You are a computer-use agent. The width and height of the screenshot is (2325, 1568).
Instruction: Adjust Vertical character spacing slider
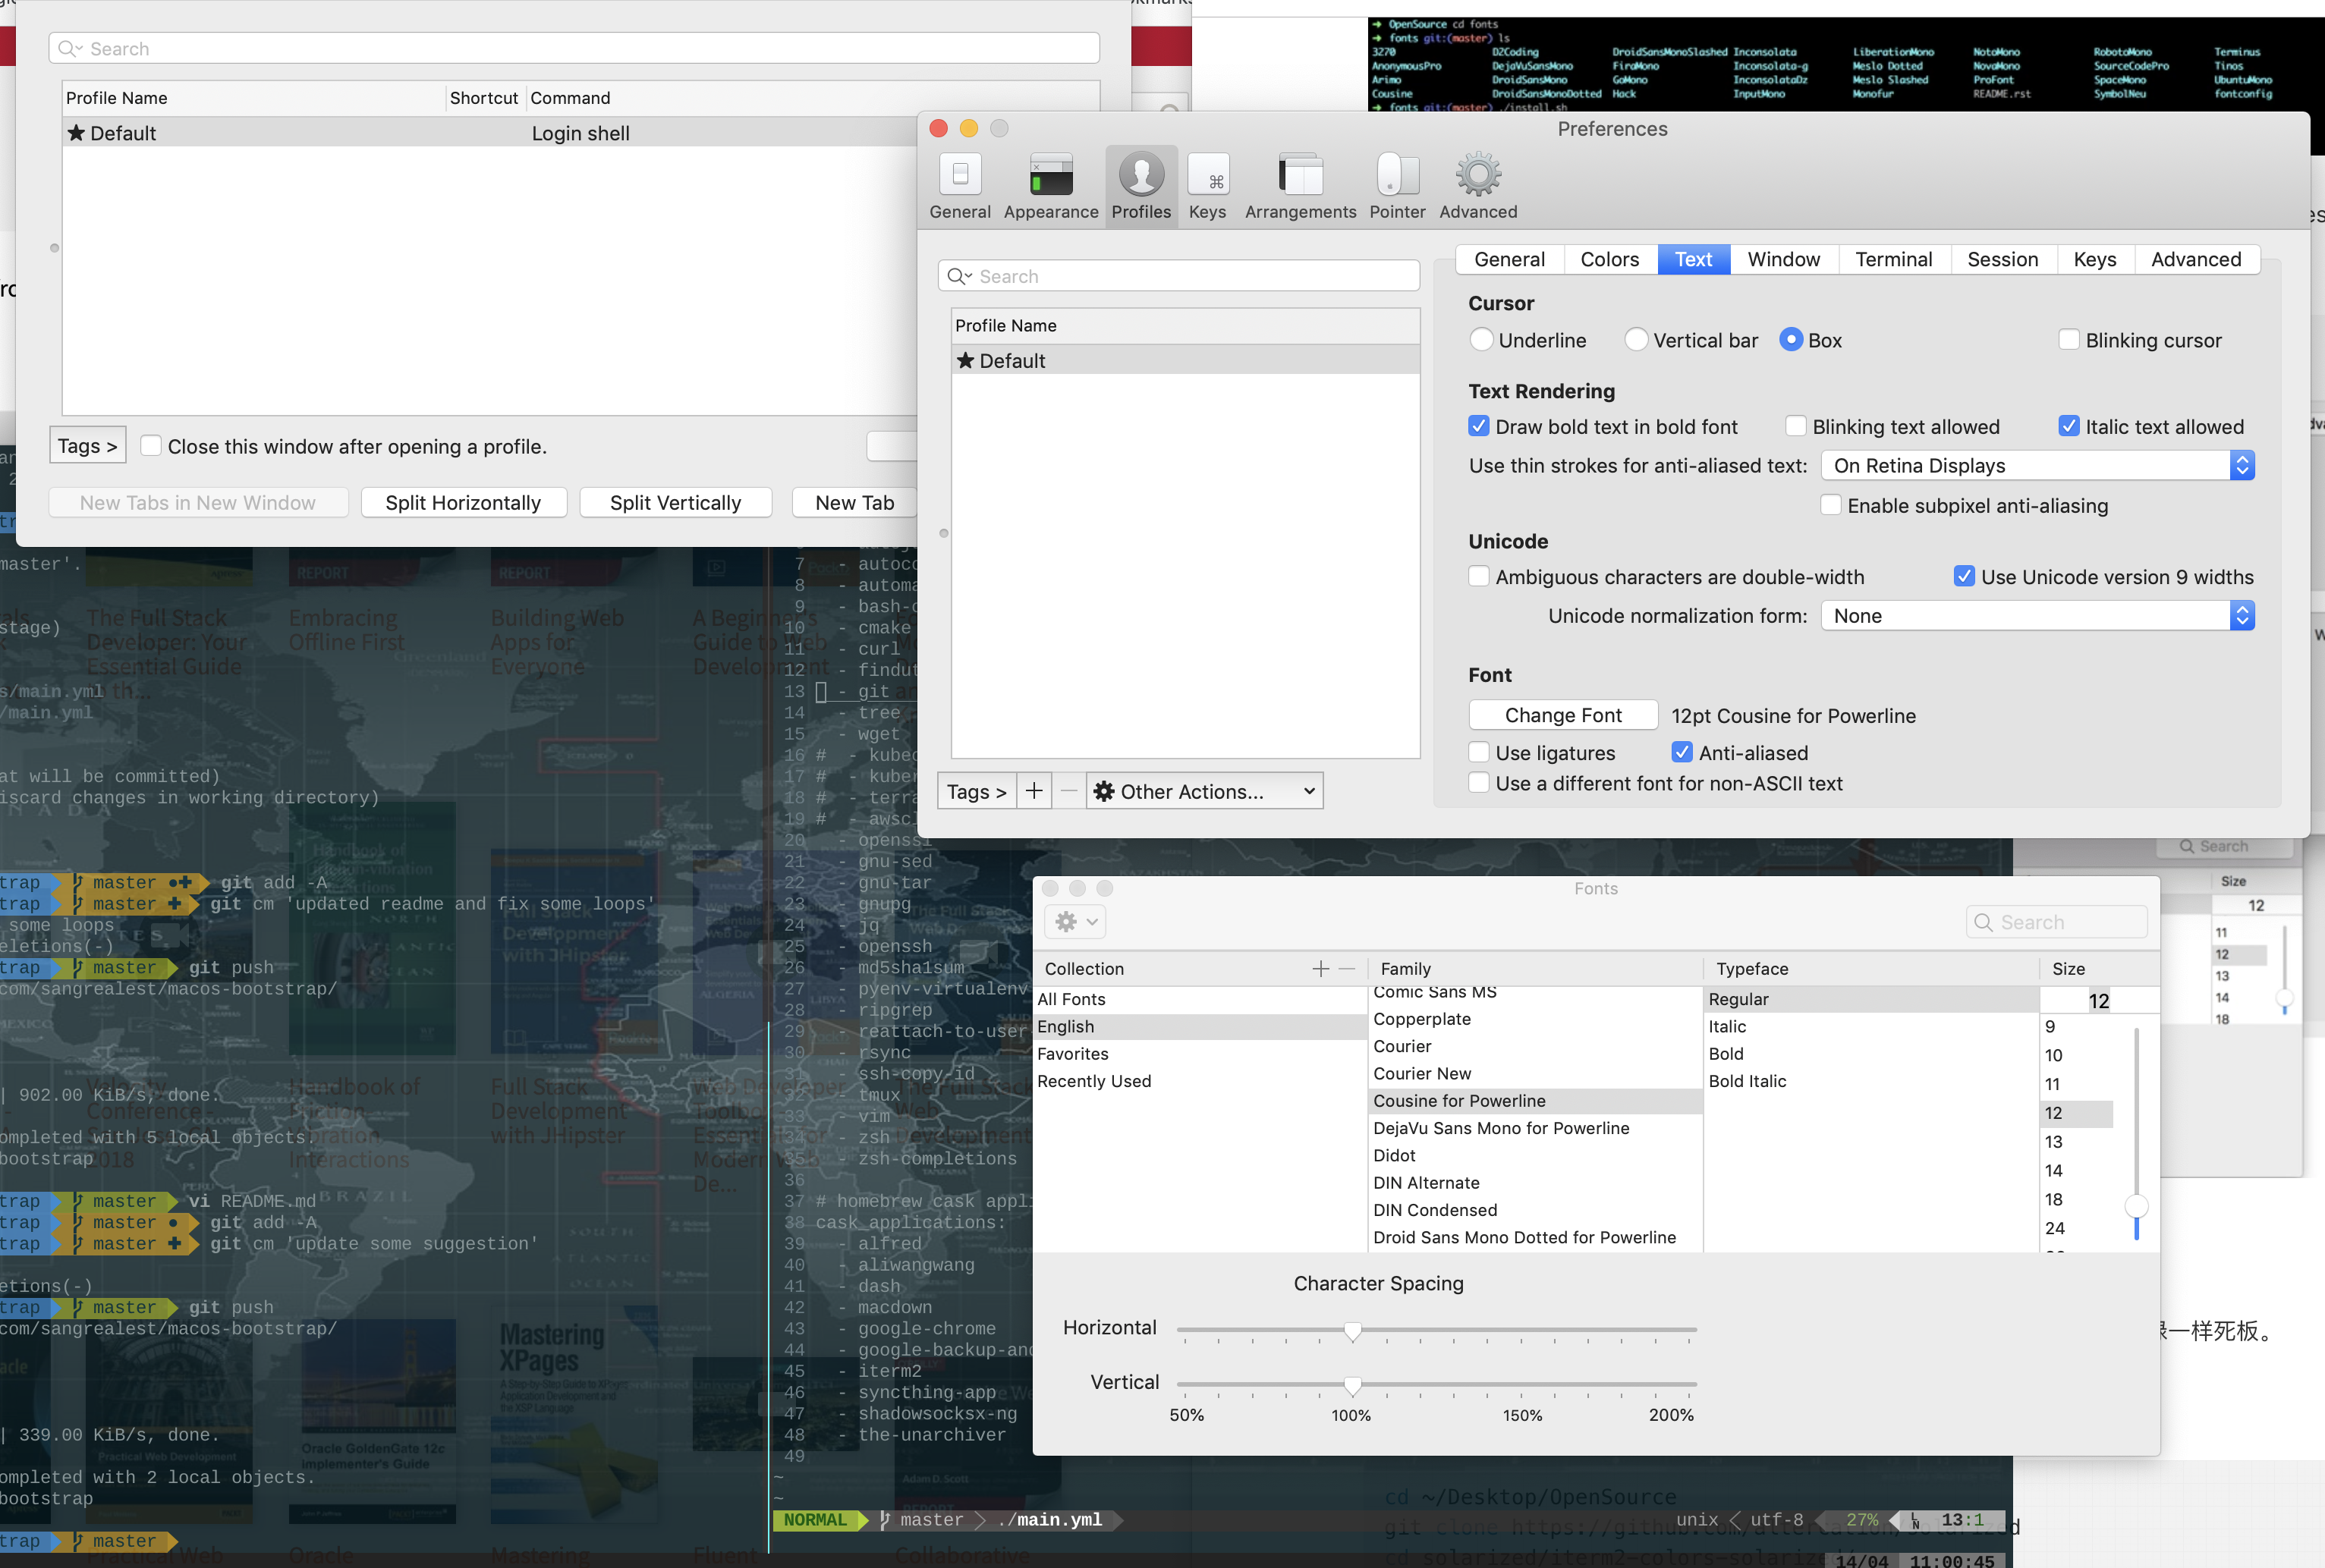point(1352,1385)
